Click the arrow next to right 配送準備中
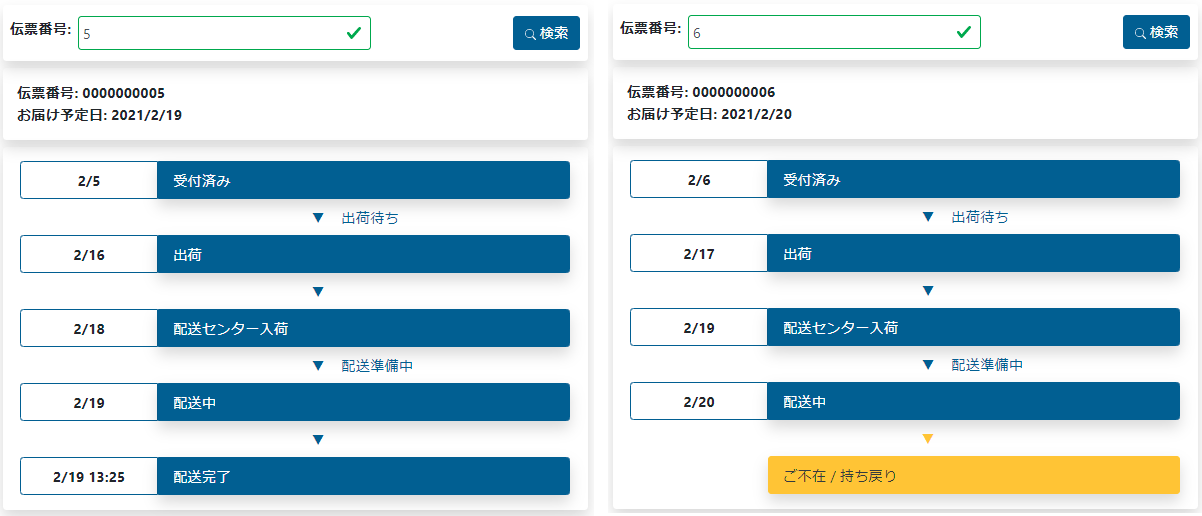 coord(928,365)
